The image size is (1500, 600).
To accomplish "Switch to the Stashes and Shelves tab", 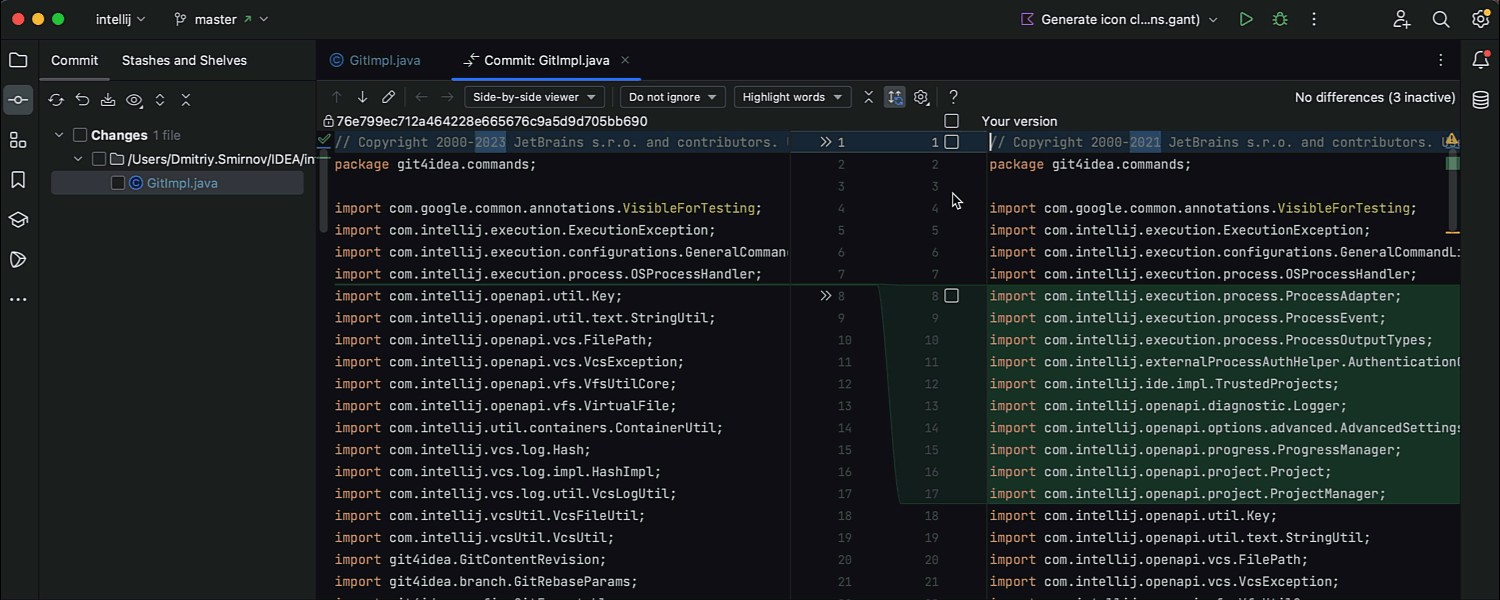I will pyautogui.click(x=184, y=60).
